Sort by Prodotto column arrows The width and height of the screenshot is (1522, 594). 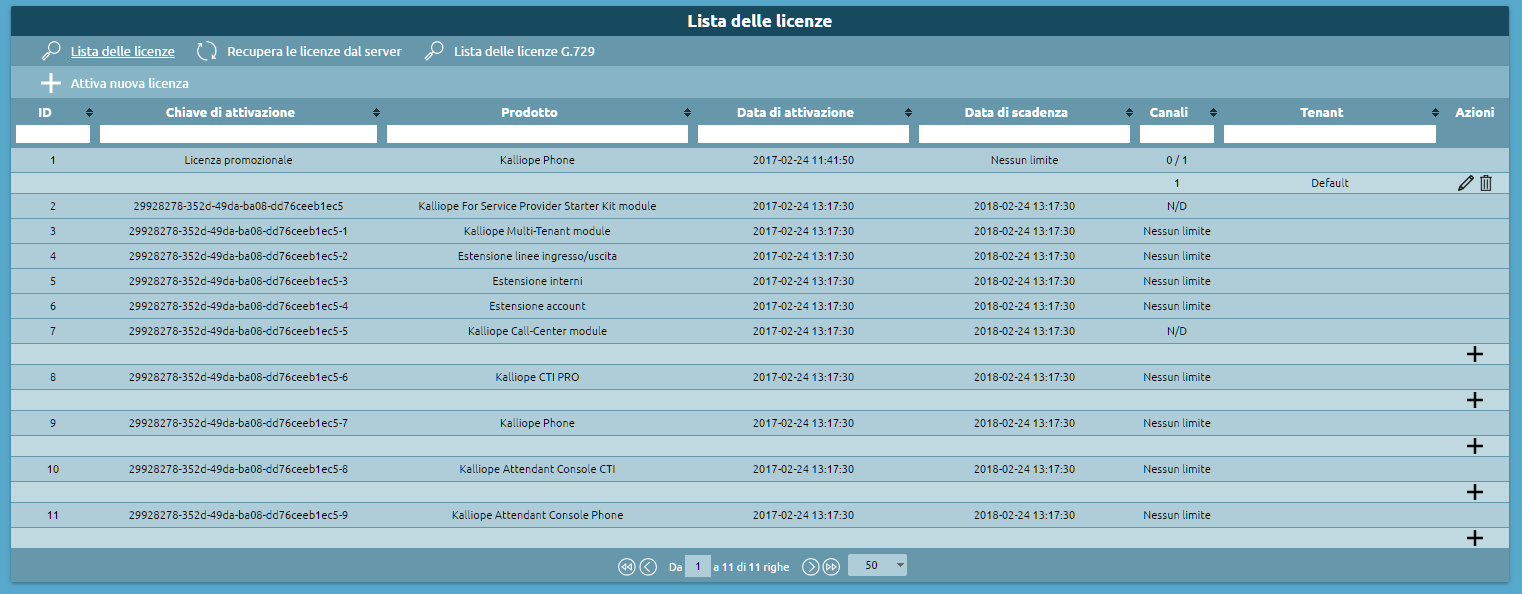(x=687, y=113)
